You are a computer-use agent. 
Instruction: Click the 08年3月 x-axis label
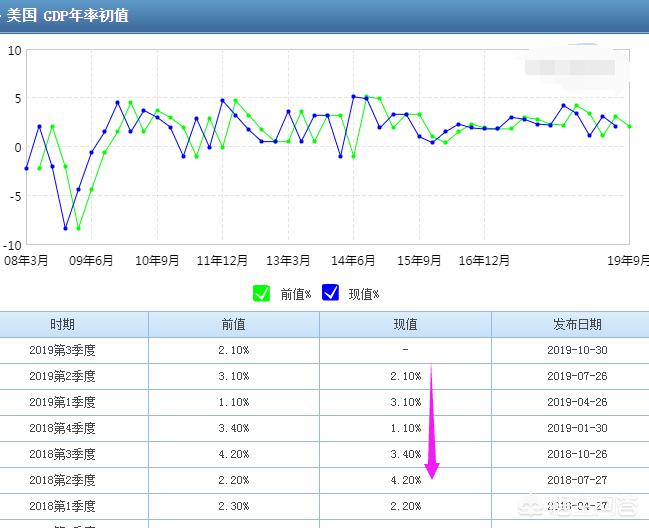27,261
